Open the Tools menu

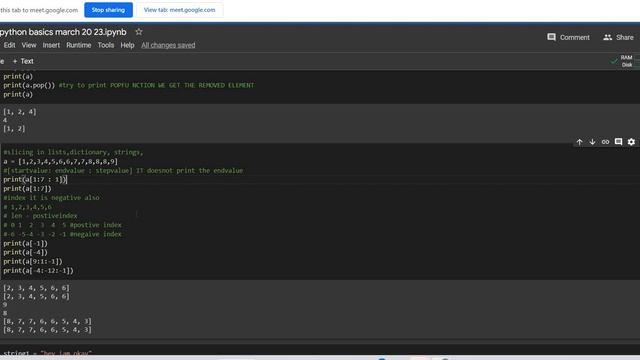(106, 45)
